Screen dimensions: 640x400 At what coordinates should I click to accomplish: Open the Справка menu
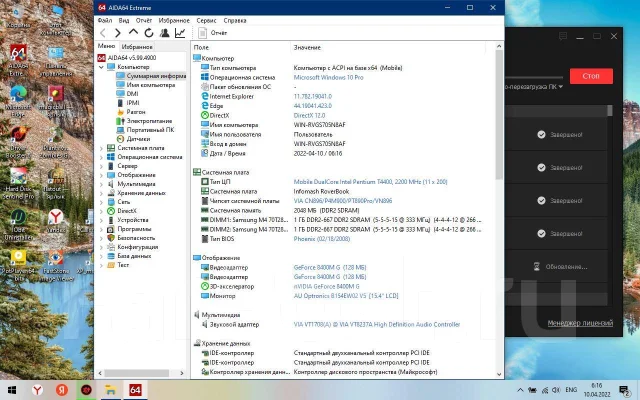coord(235,20)
